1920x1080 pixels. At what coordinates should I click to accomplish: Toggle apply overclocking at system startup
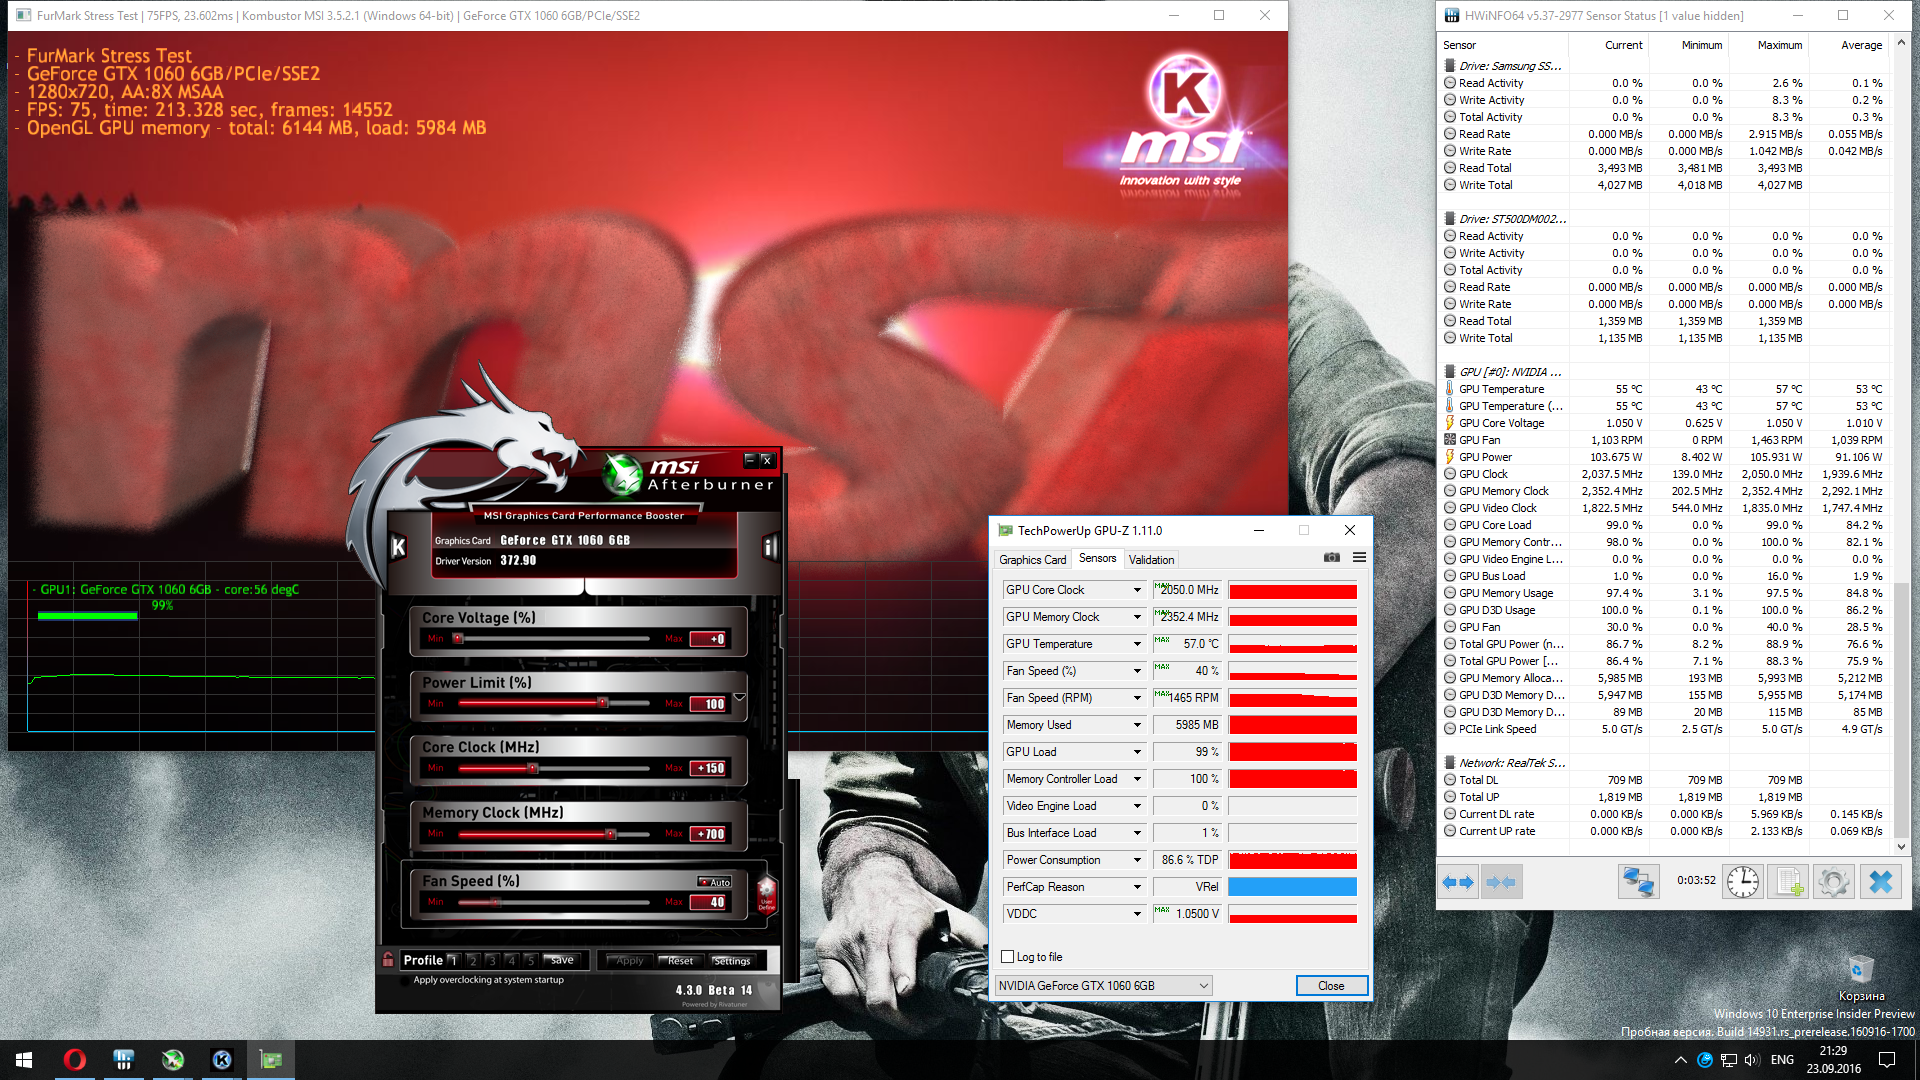406,980
